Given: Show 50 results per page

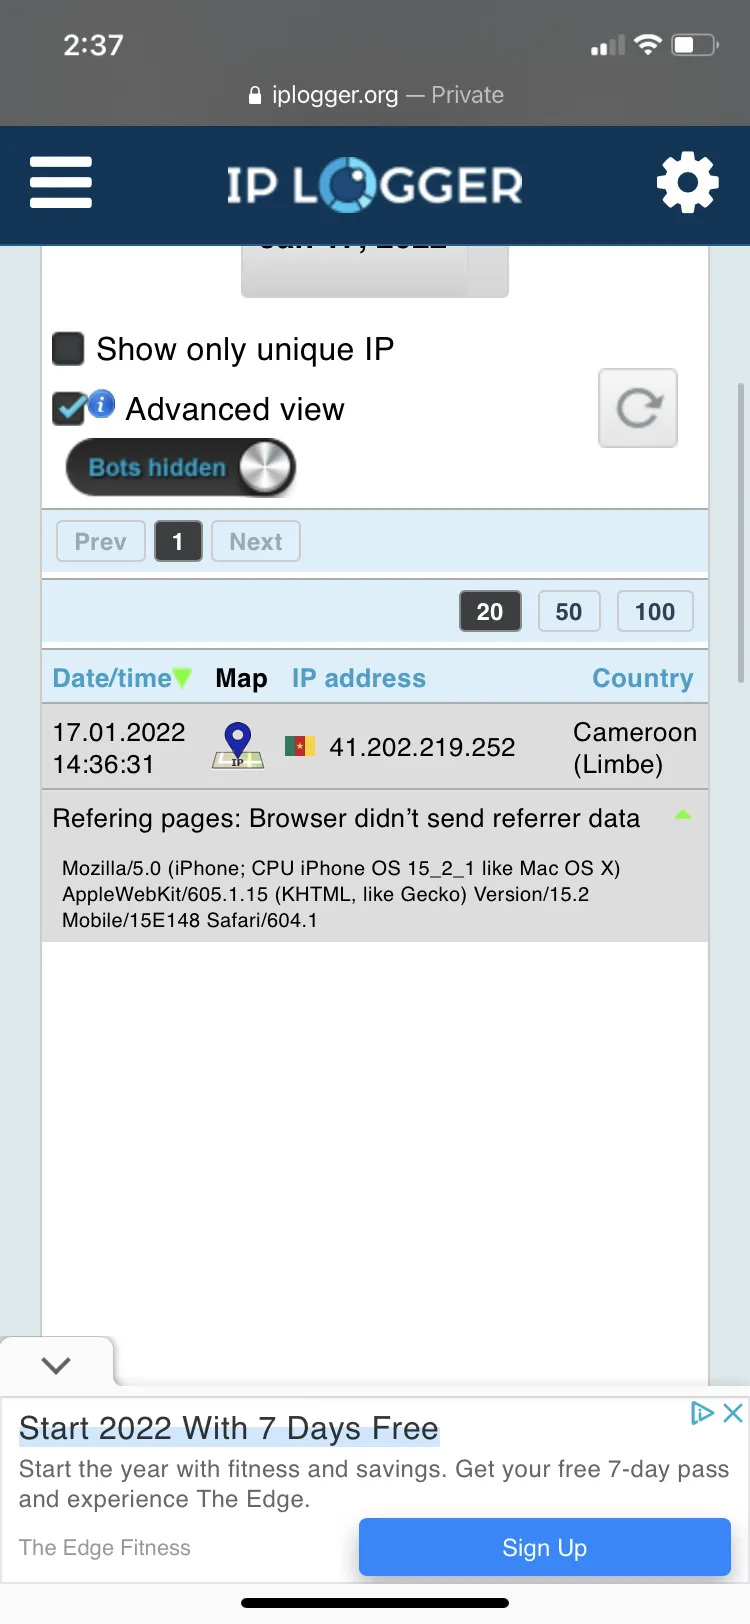Looking at the screenshot, I should click(569, 611).
